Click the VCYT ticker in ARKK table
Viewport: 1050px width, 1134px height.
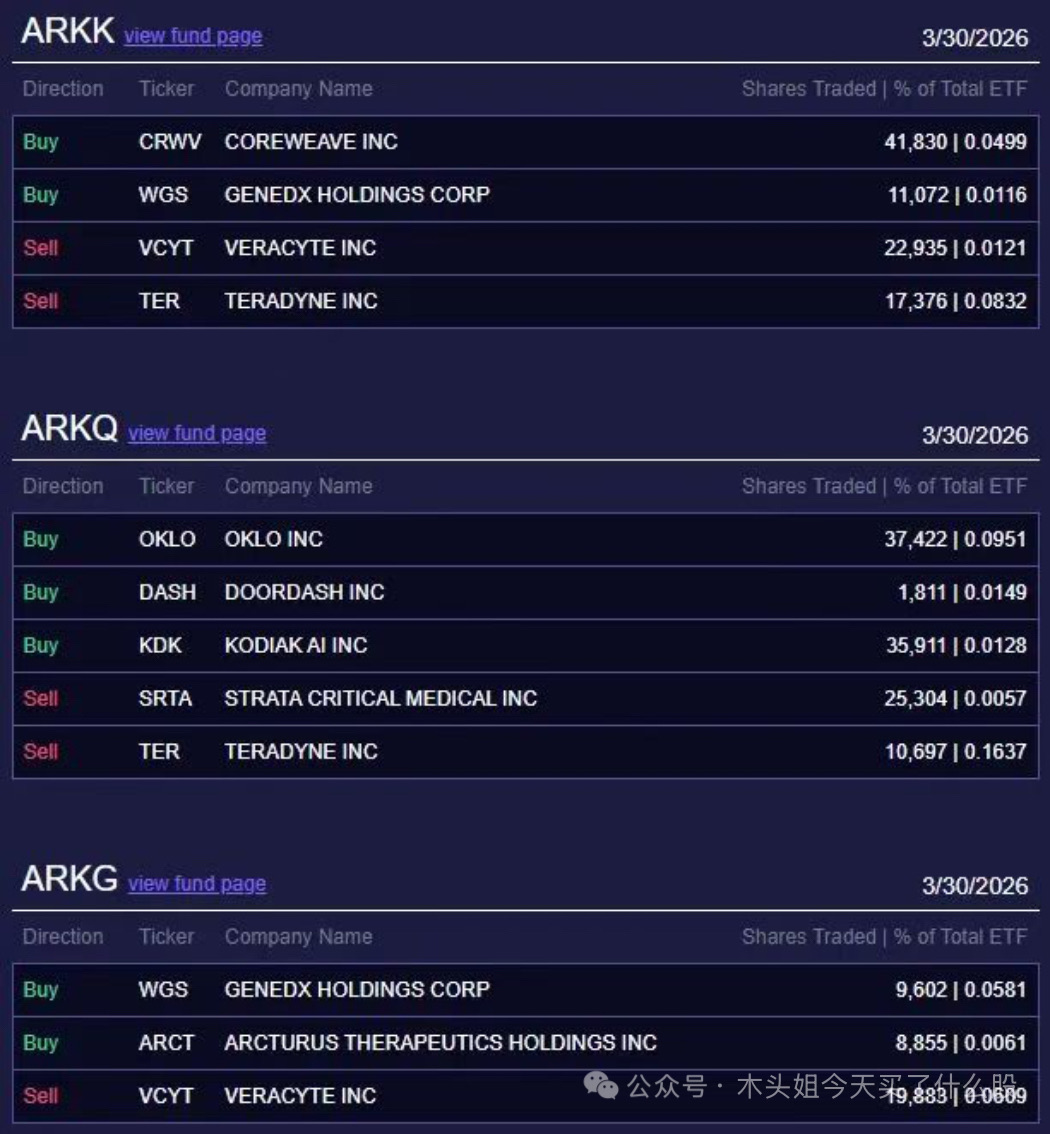[166, 248]
